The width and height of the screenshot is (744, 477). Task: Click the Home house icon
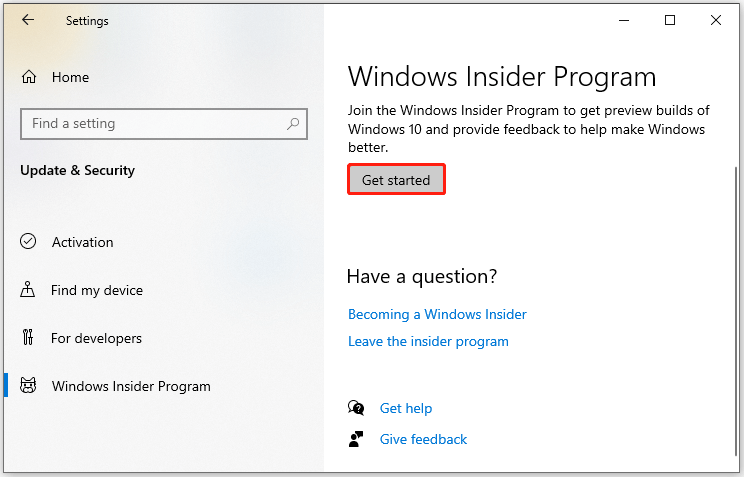(28, 76)
